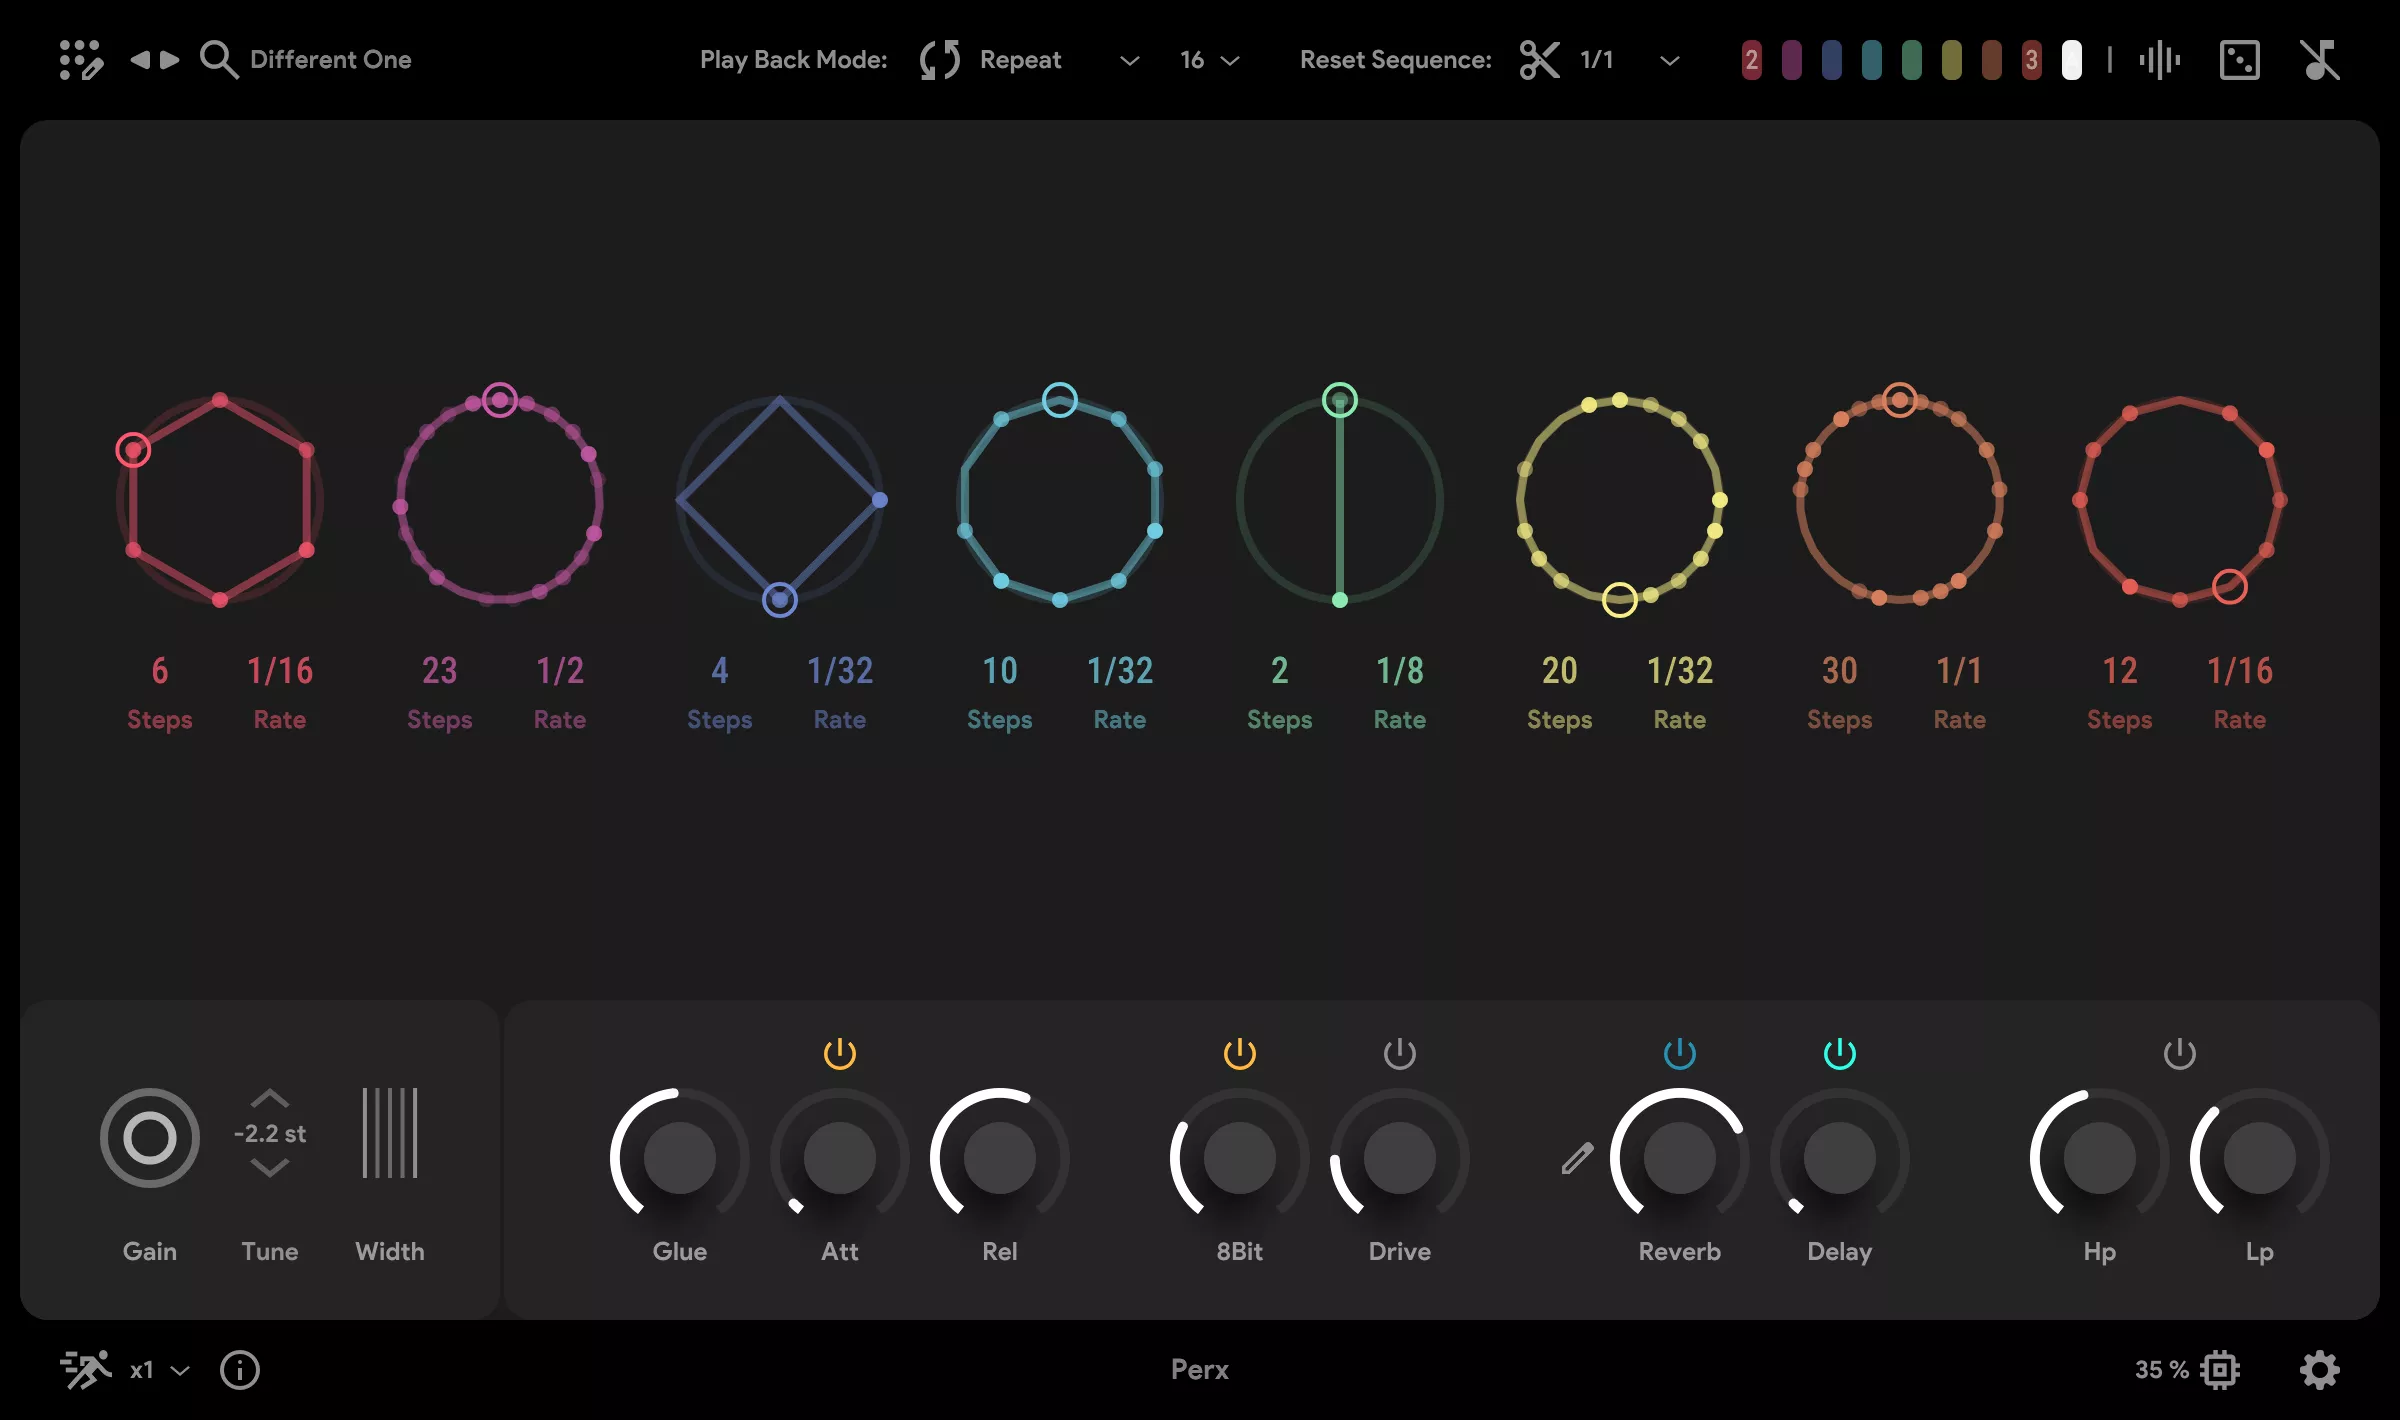This screenshot has height=1420, width=2400.
Task: Click the dice randomize icon
Action: click(x=2240, y=60)
